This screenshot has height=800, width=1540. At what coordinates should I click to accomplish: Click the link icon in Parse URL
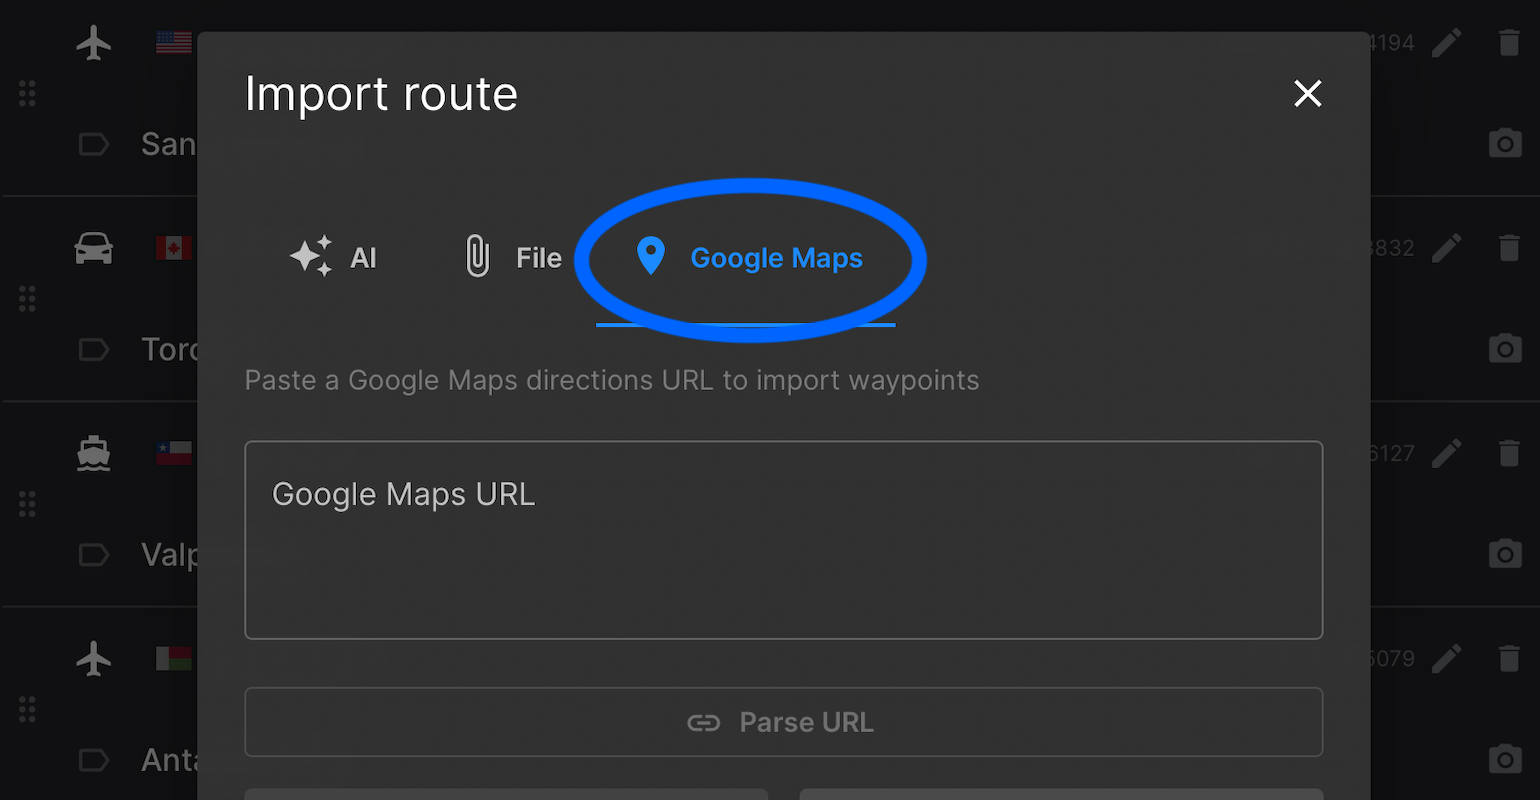click(x=704, y=723)
